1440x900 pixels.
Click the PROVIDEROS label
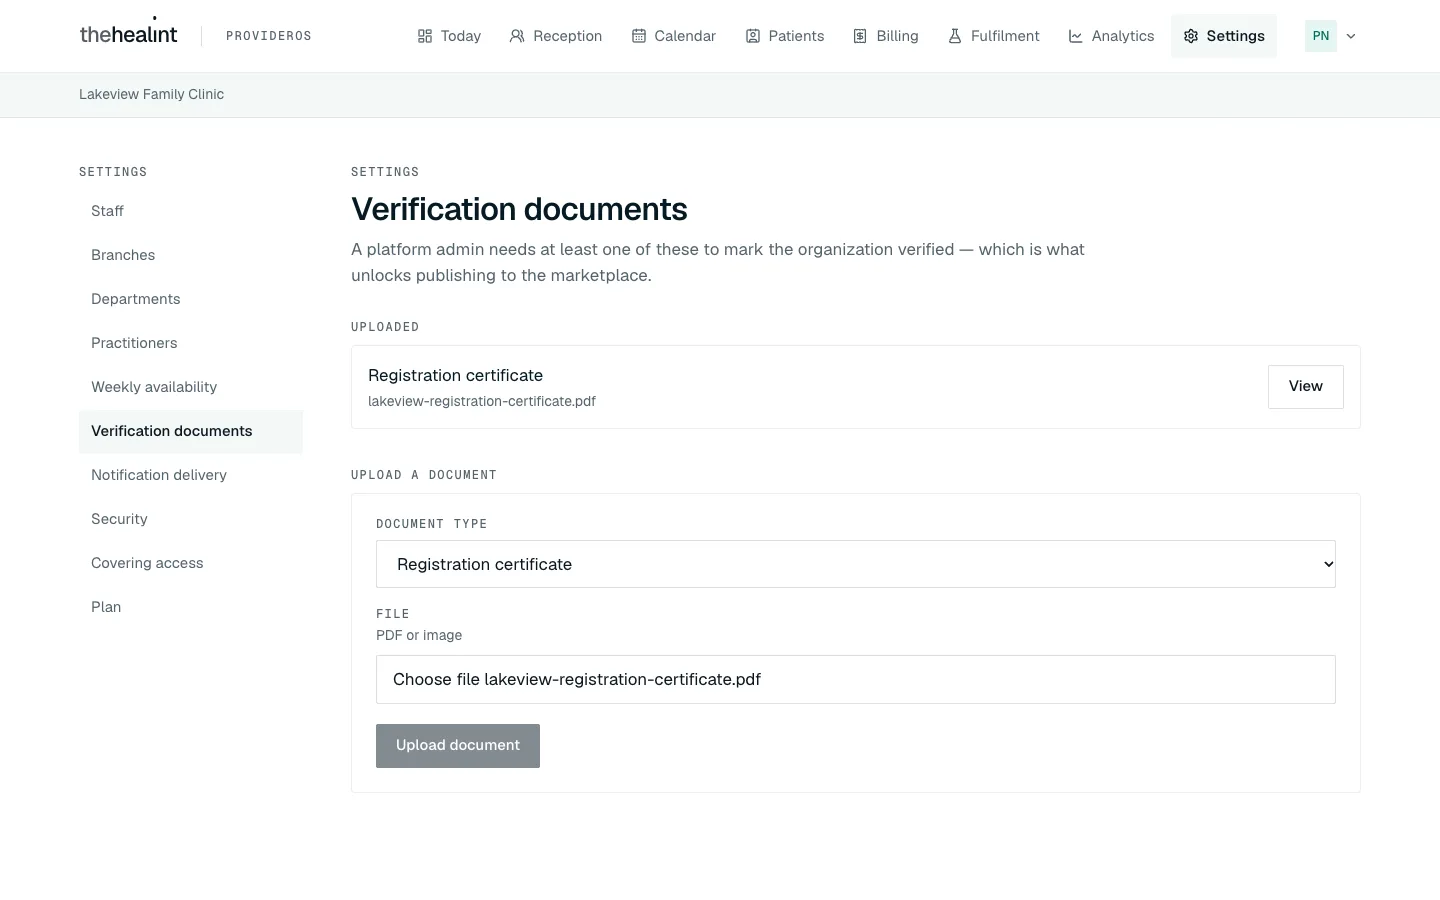(269, 36)
